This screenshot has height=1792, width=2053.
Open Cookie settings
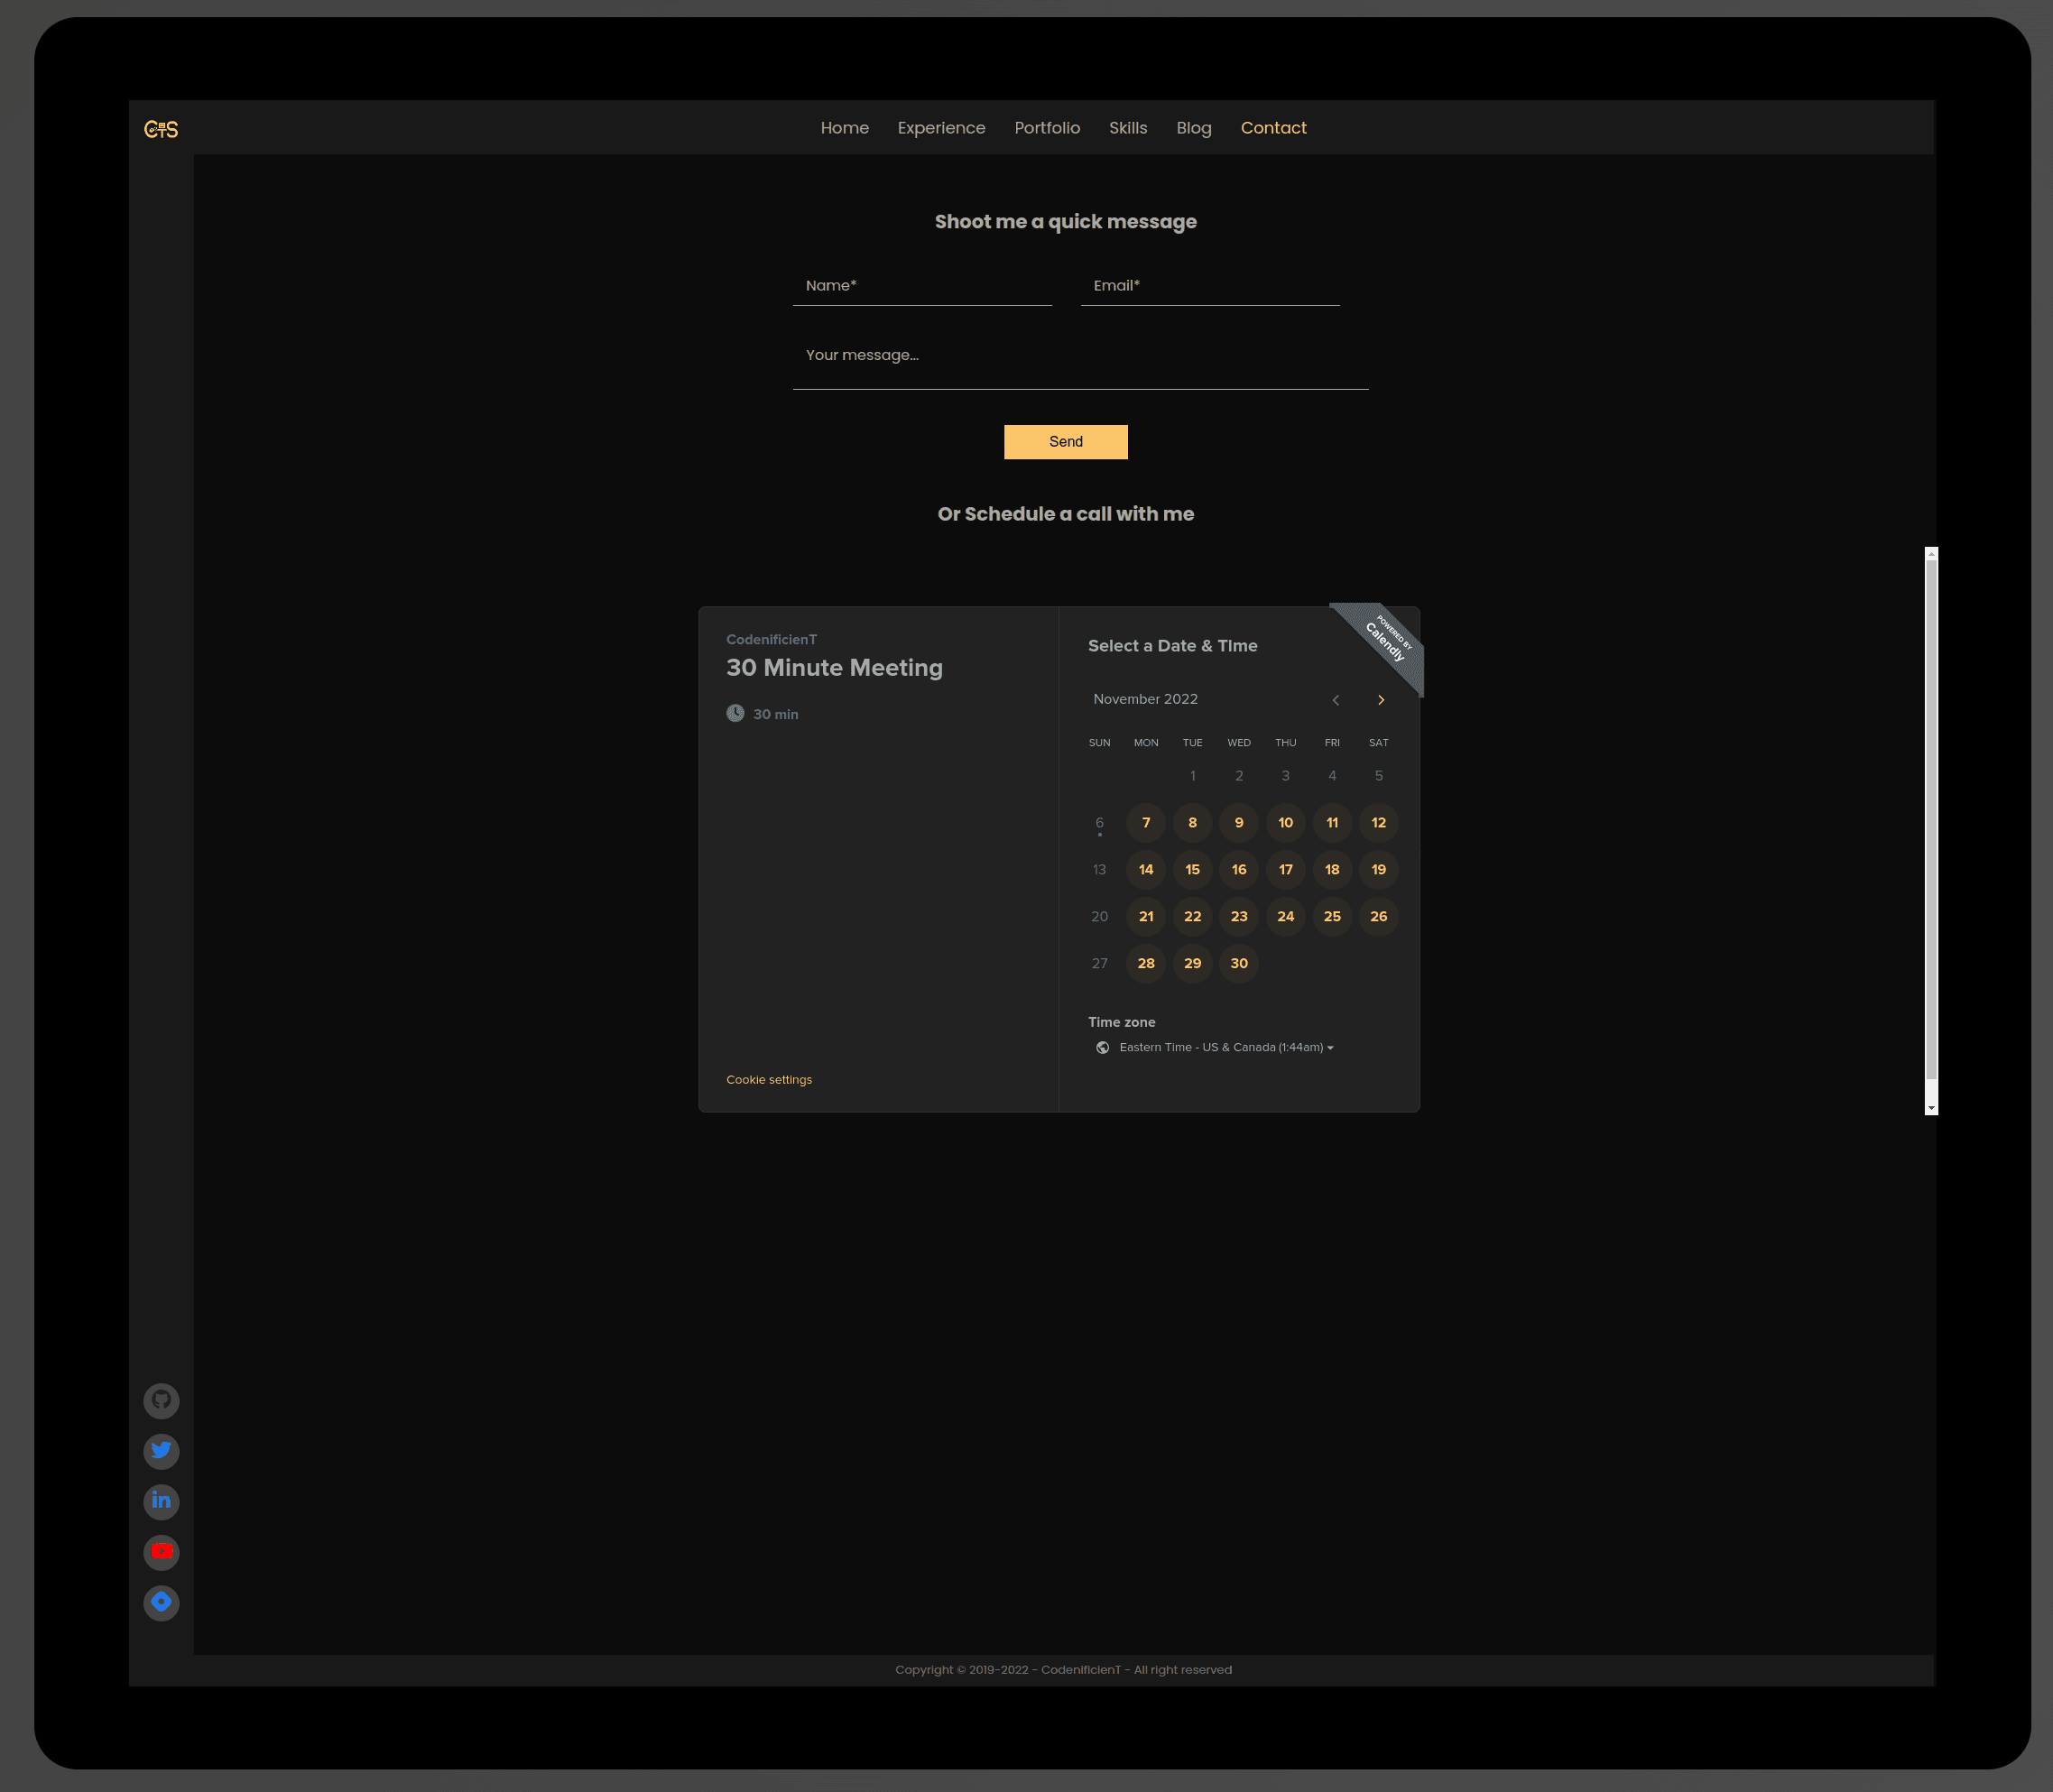(768, 1079)
